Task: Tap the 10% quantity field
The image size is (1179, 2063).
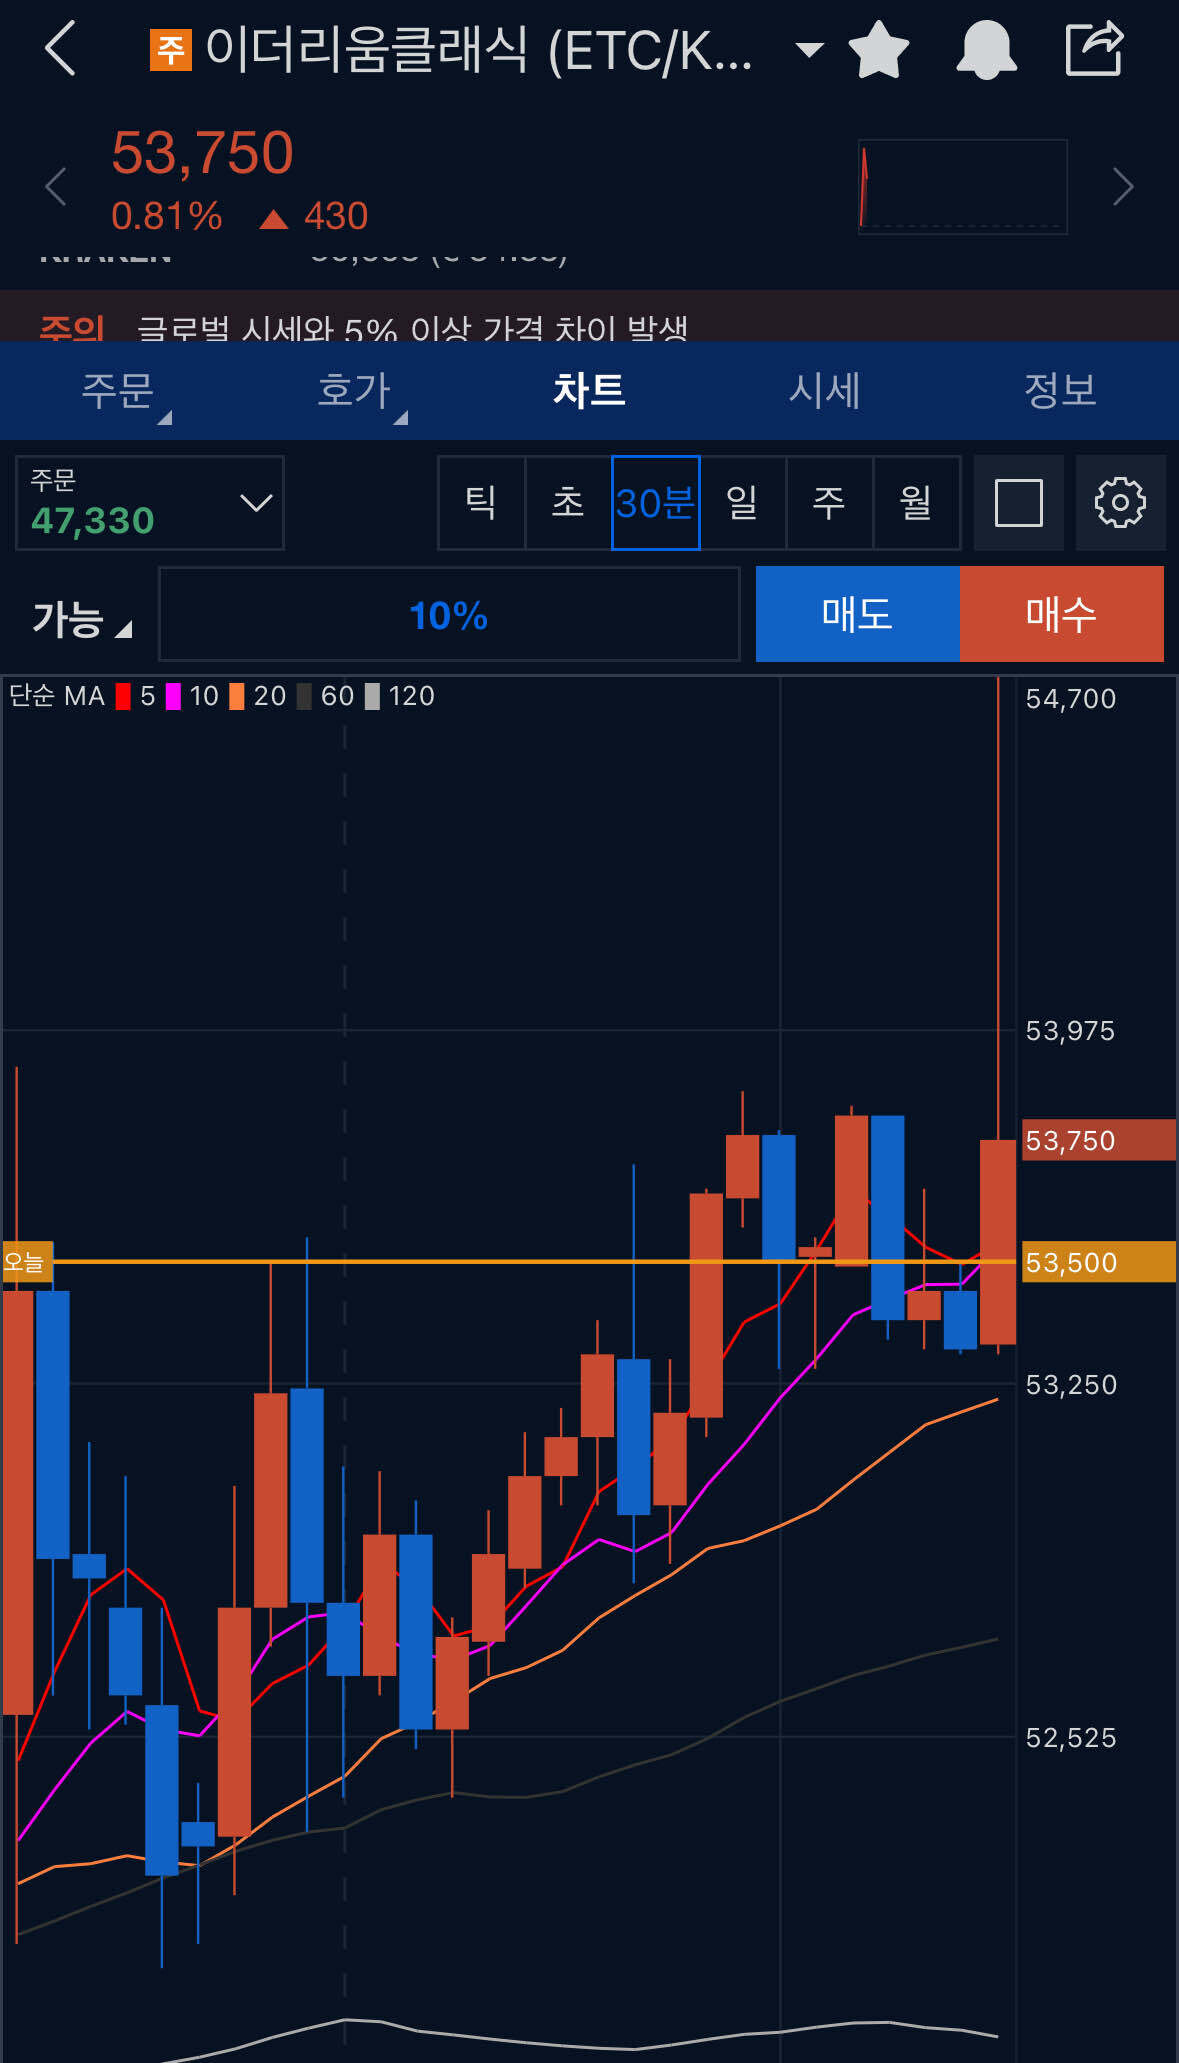Action: coord(449,615)
